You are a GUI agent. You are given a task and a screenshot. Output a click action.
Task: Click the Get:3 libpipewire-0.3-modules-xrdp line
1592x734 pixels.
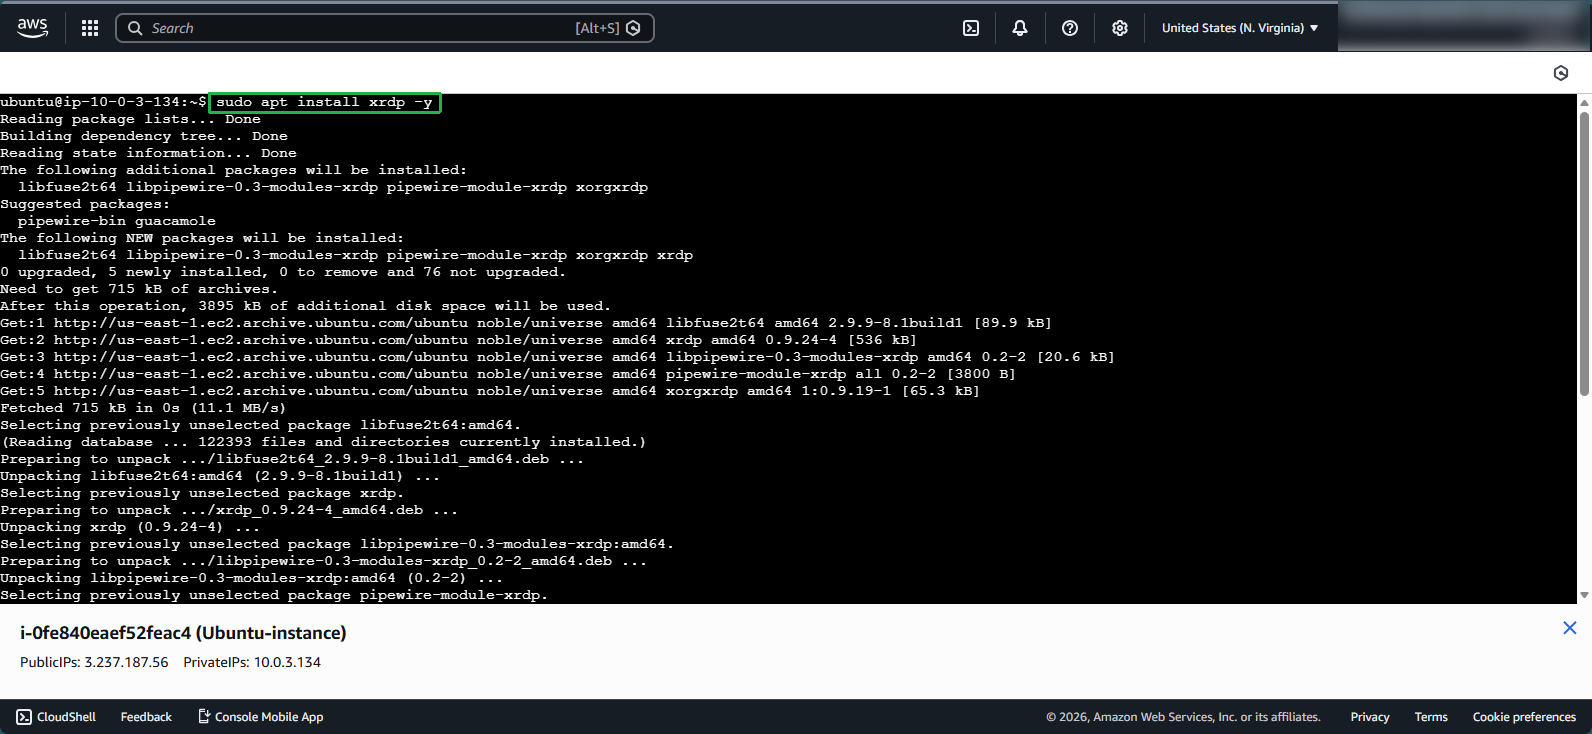point(557,357)
